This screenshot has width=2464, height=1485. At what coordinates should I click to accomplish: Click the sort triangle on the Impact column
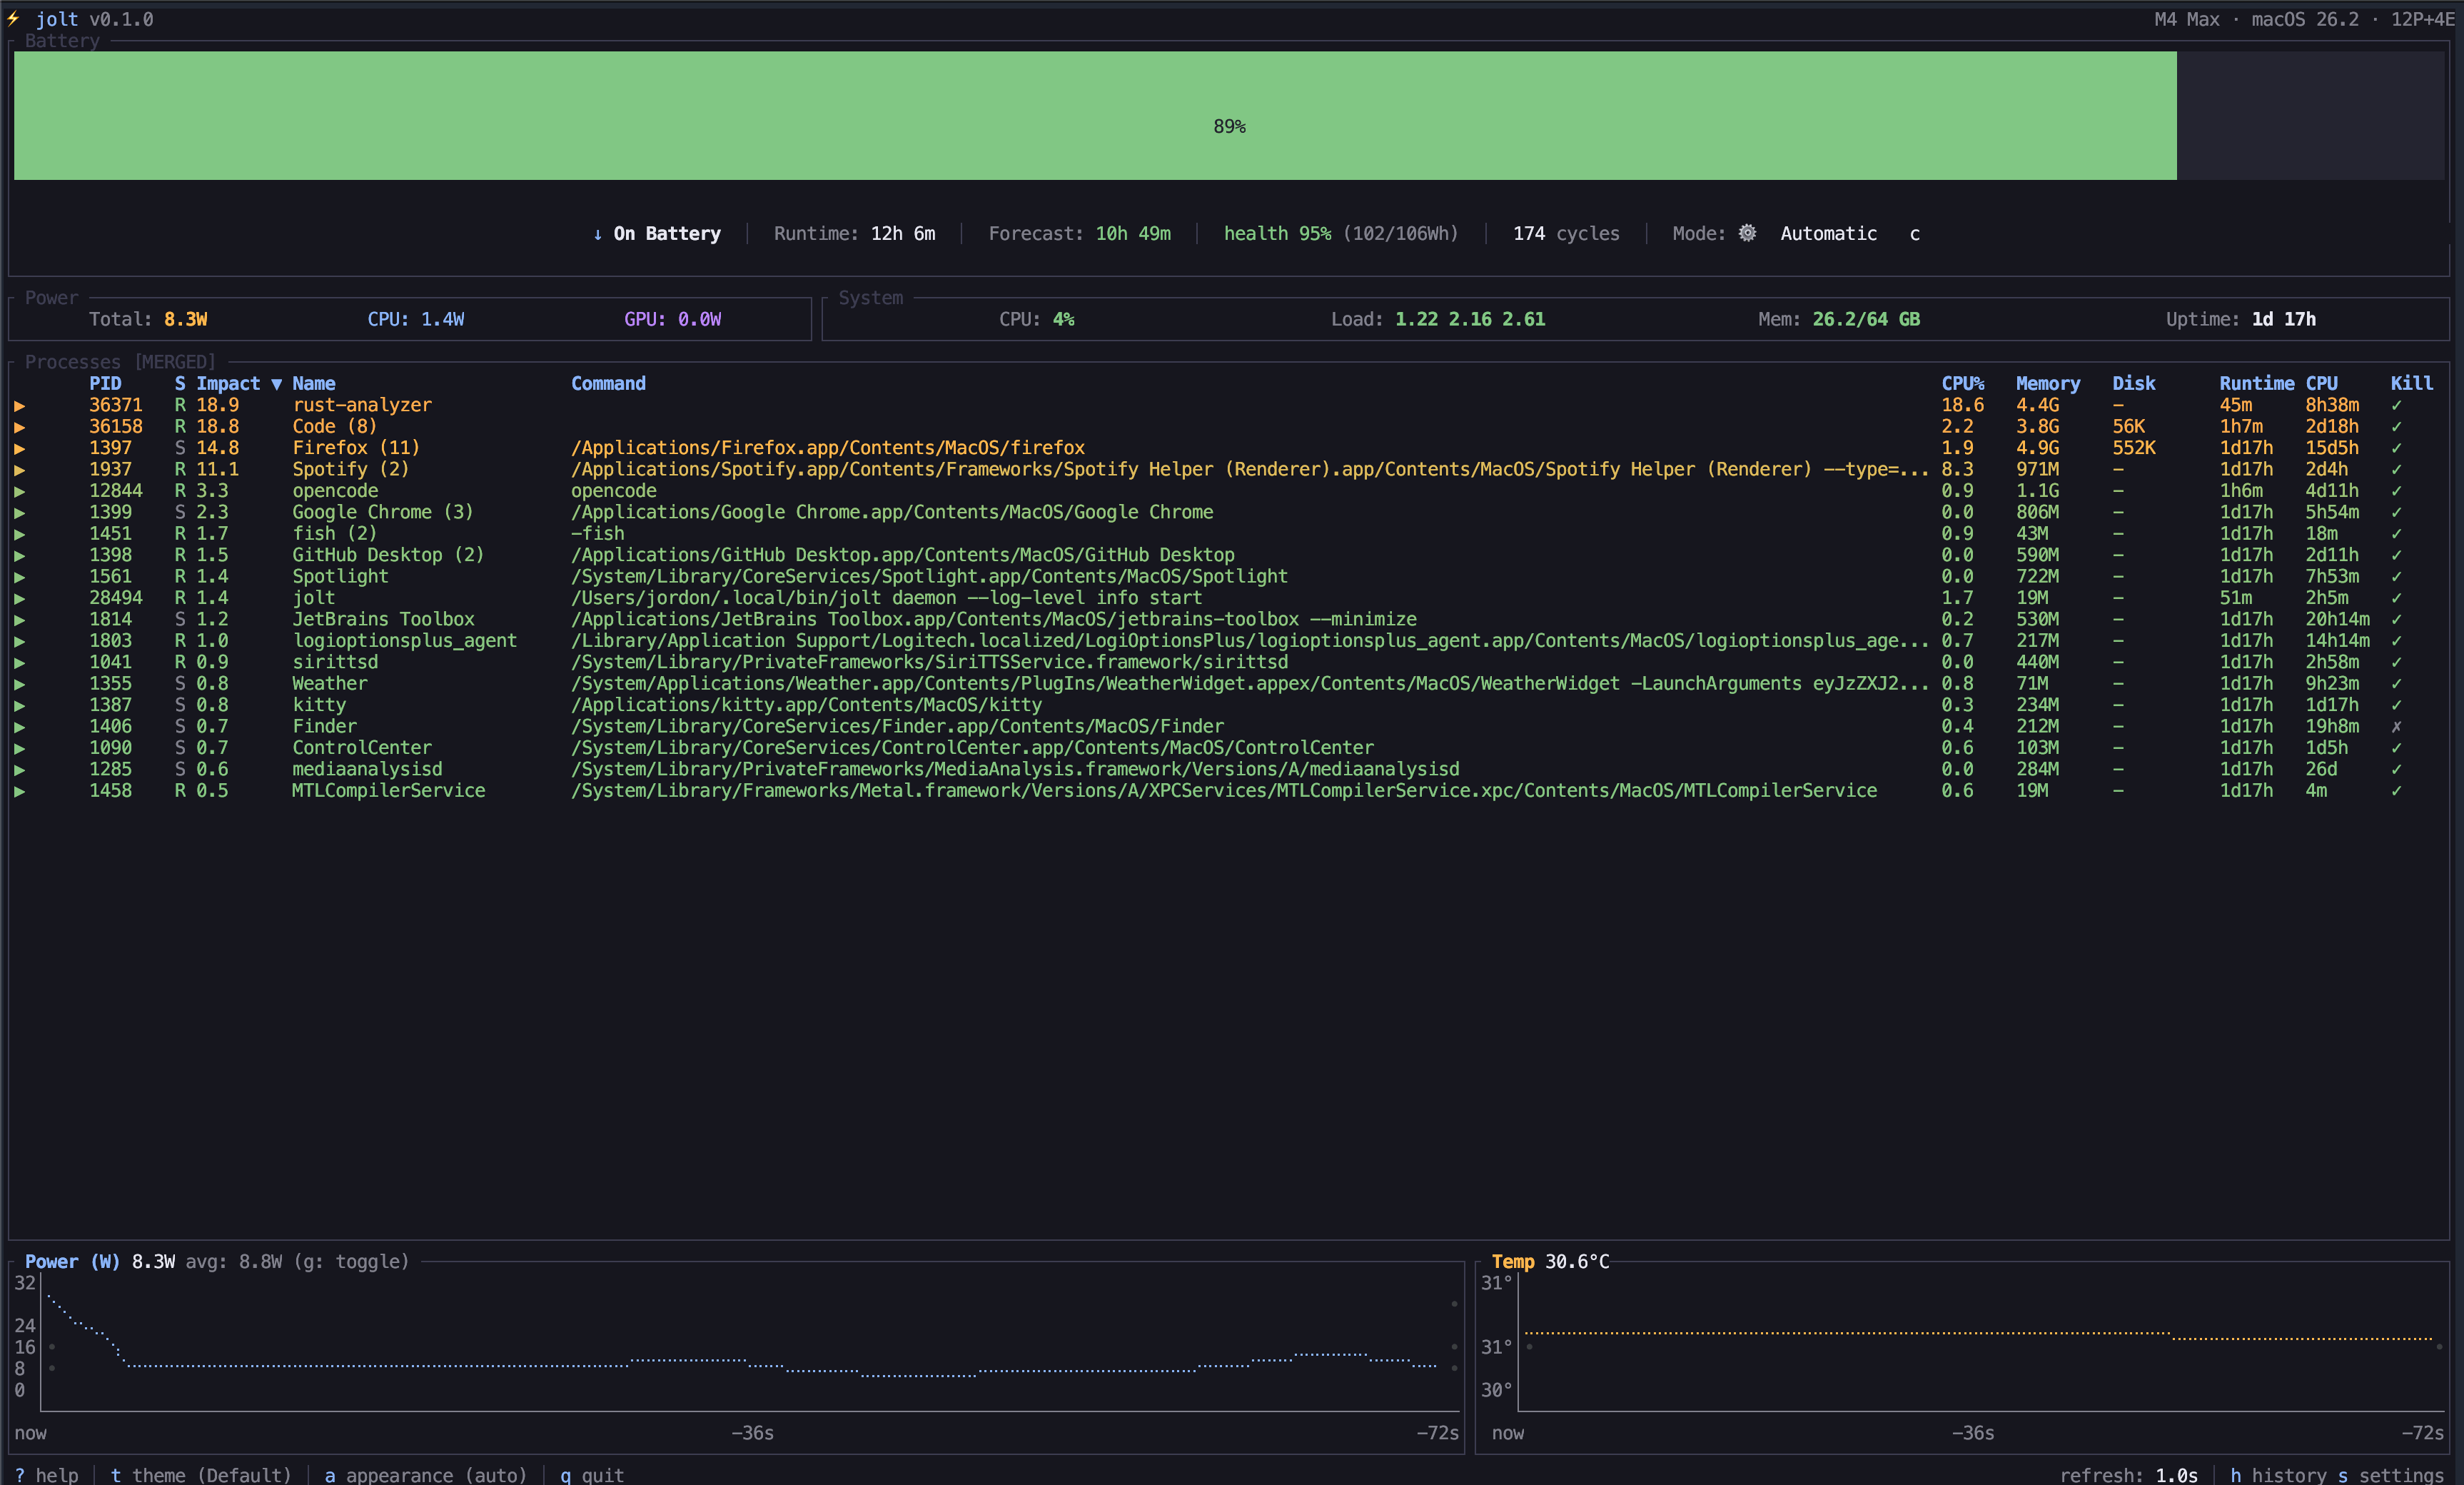coord(278,383)
